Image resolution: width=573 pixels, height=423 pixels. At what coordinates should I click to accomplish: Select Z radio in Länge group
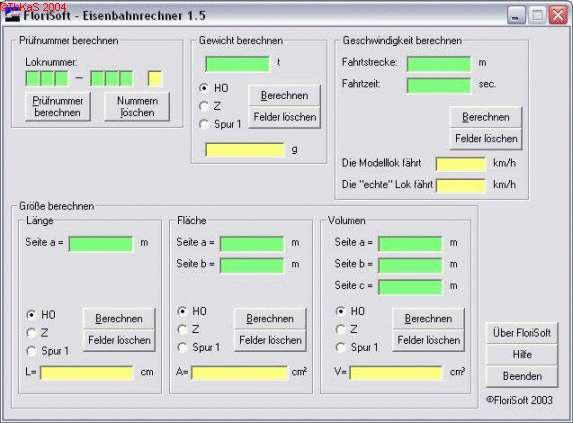[32, 333]
